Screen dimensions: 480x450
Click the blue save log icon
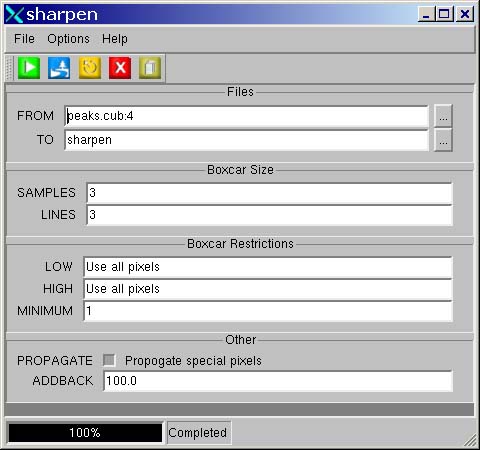[59, 68]
